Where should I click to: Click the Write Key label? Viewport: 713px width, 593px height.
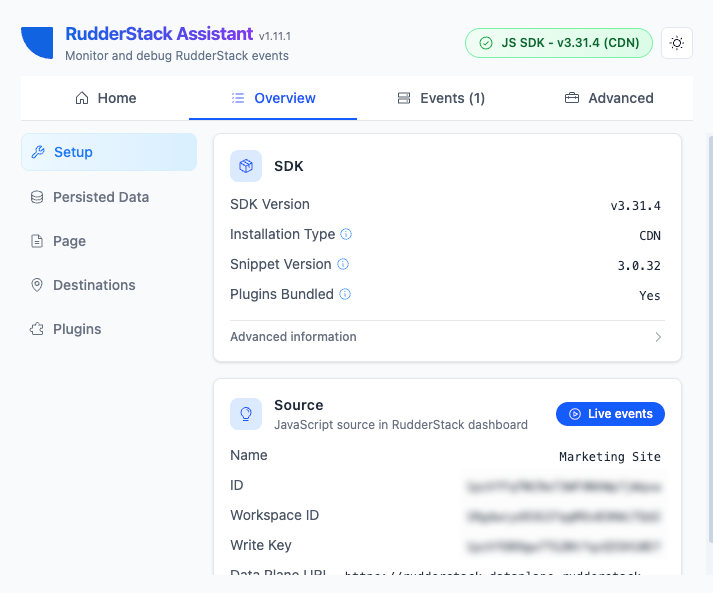pos(261,545)
